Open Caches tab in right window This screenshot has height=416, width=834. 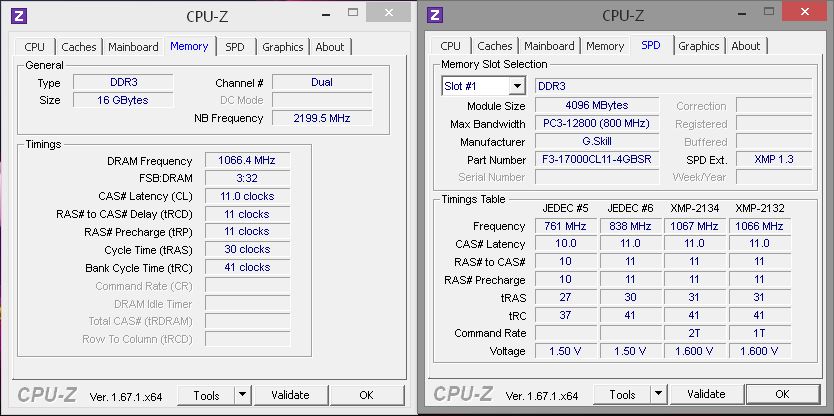(495, 46)
